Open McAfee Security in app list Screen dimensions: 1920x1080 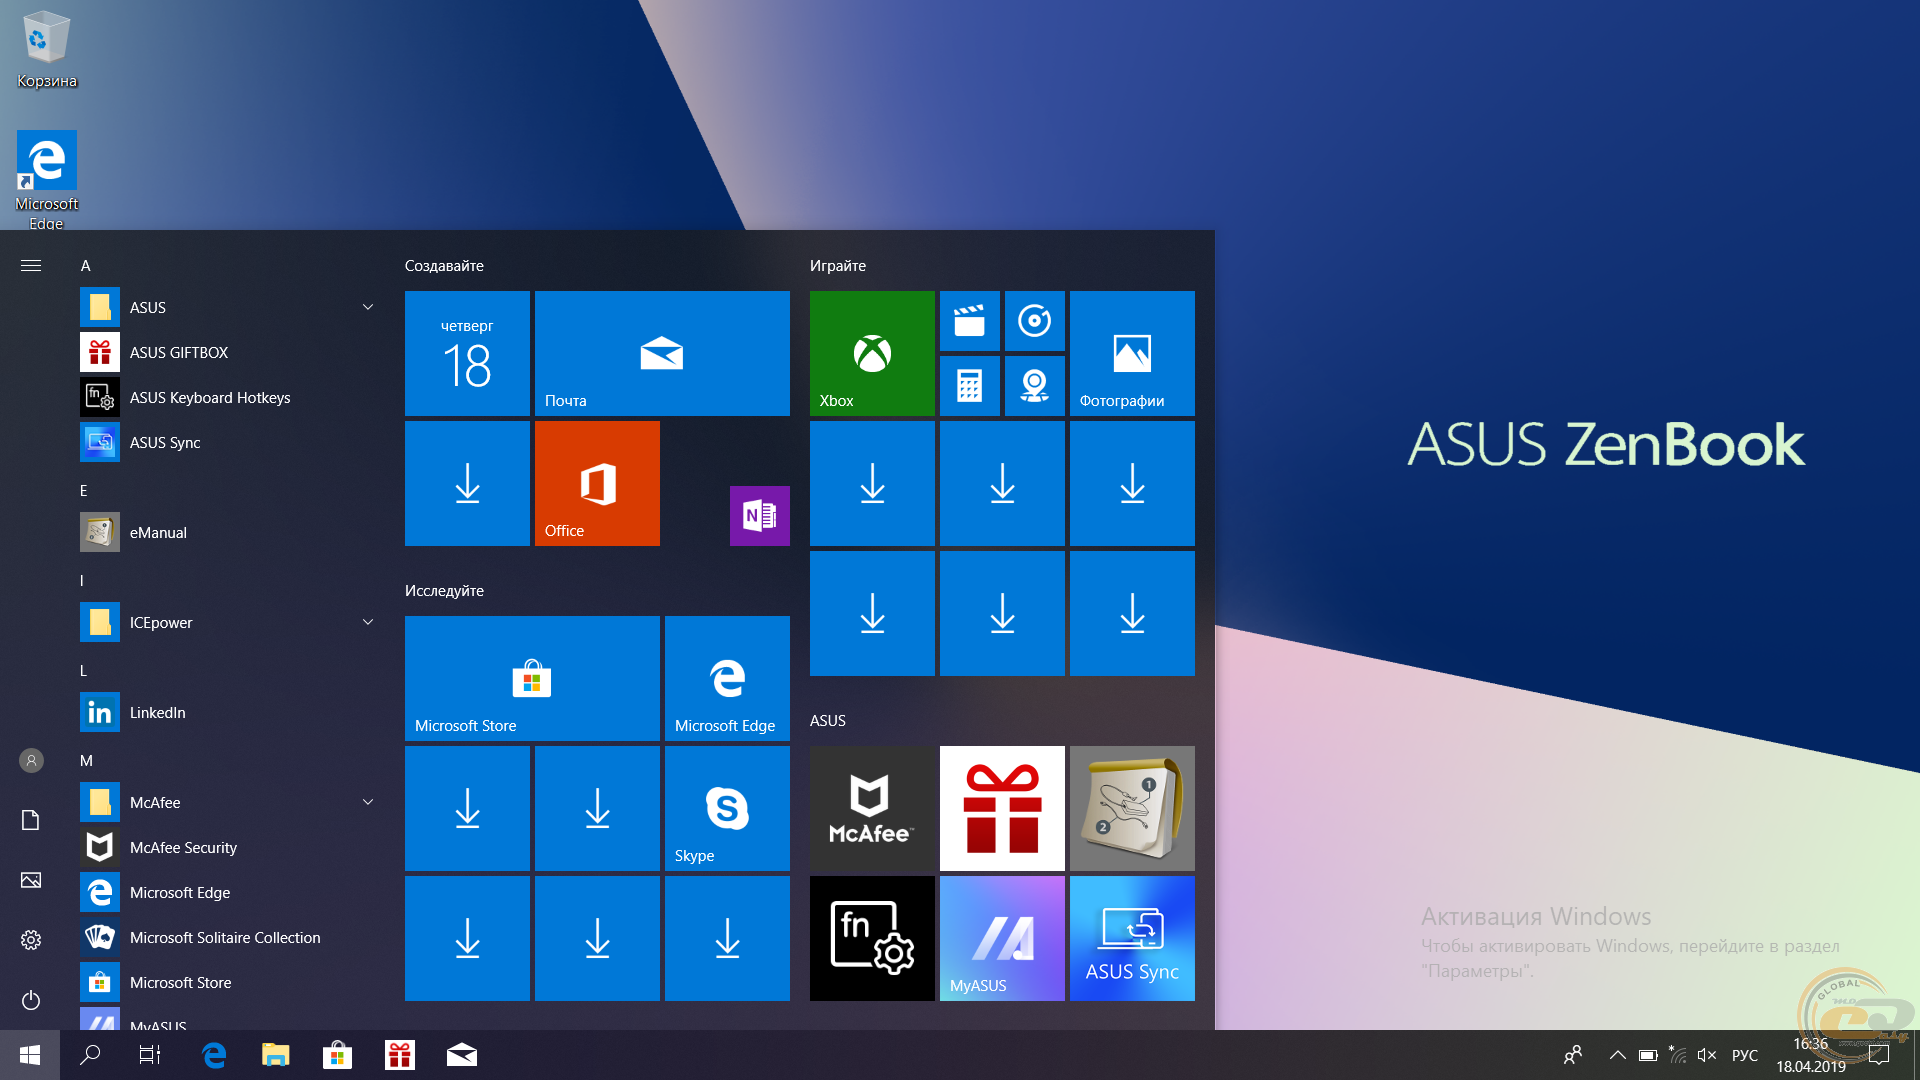(x=230, y=847)
